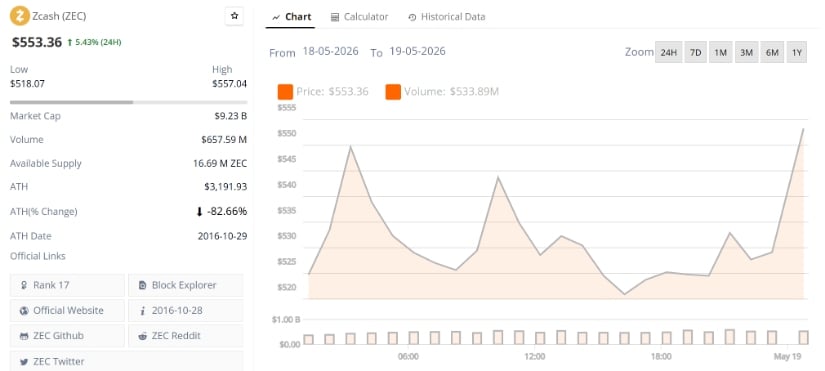Click the ATH change -82.66%
The image size is (825, 371).
[222, 212]
